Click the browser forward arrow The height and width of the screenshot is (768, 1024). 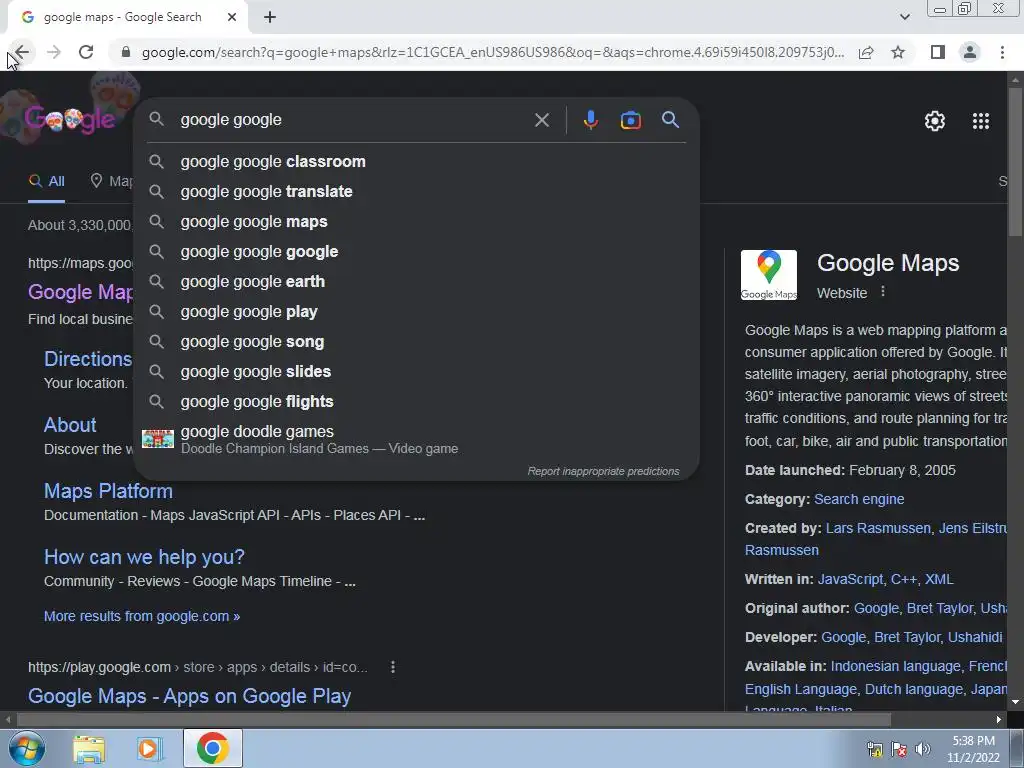point(54,52)
